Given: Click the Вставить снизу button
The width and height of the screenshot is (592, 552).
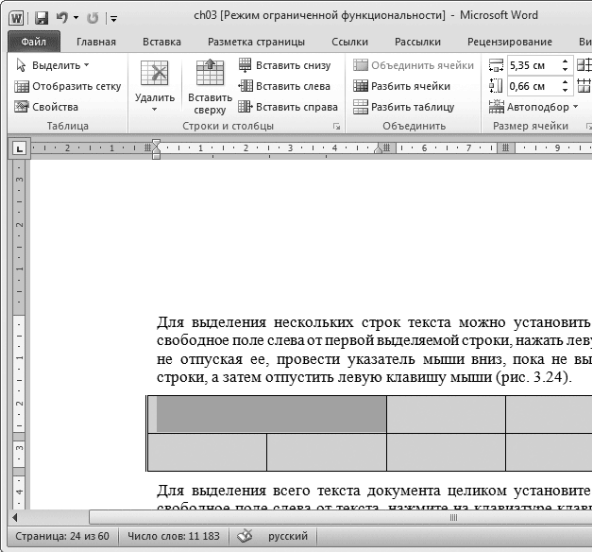Looking at the screenshot, I should click(x=285, y=65).
